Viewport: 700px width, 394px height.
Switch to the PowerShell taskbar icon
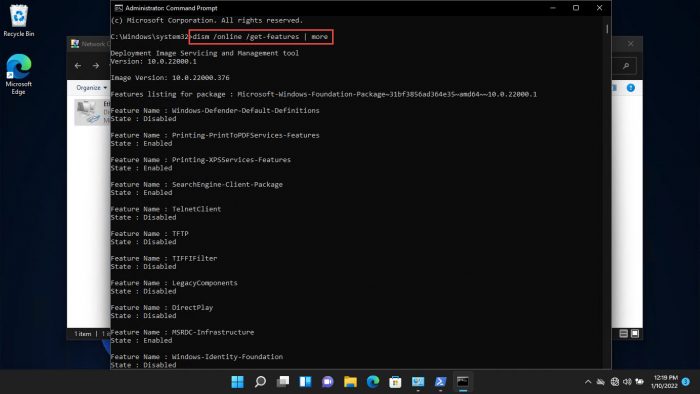coord(440,382)
